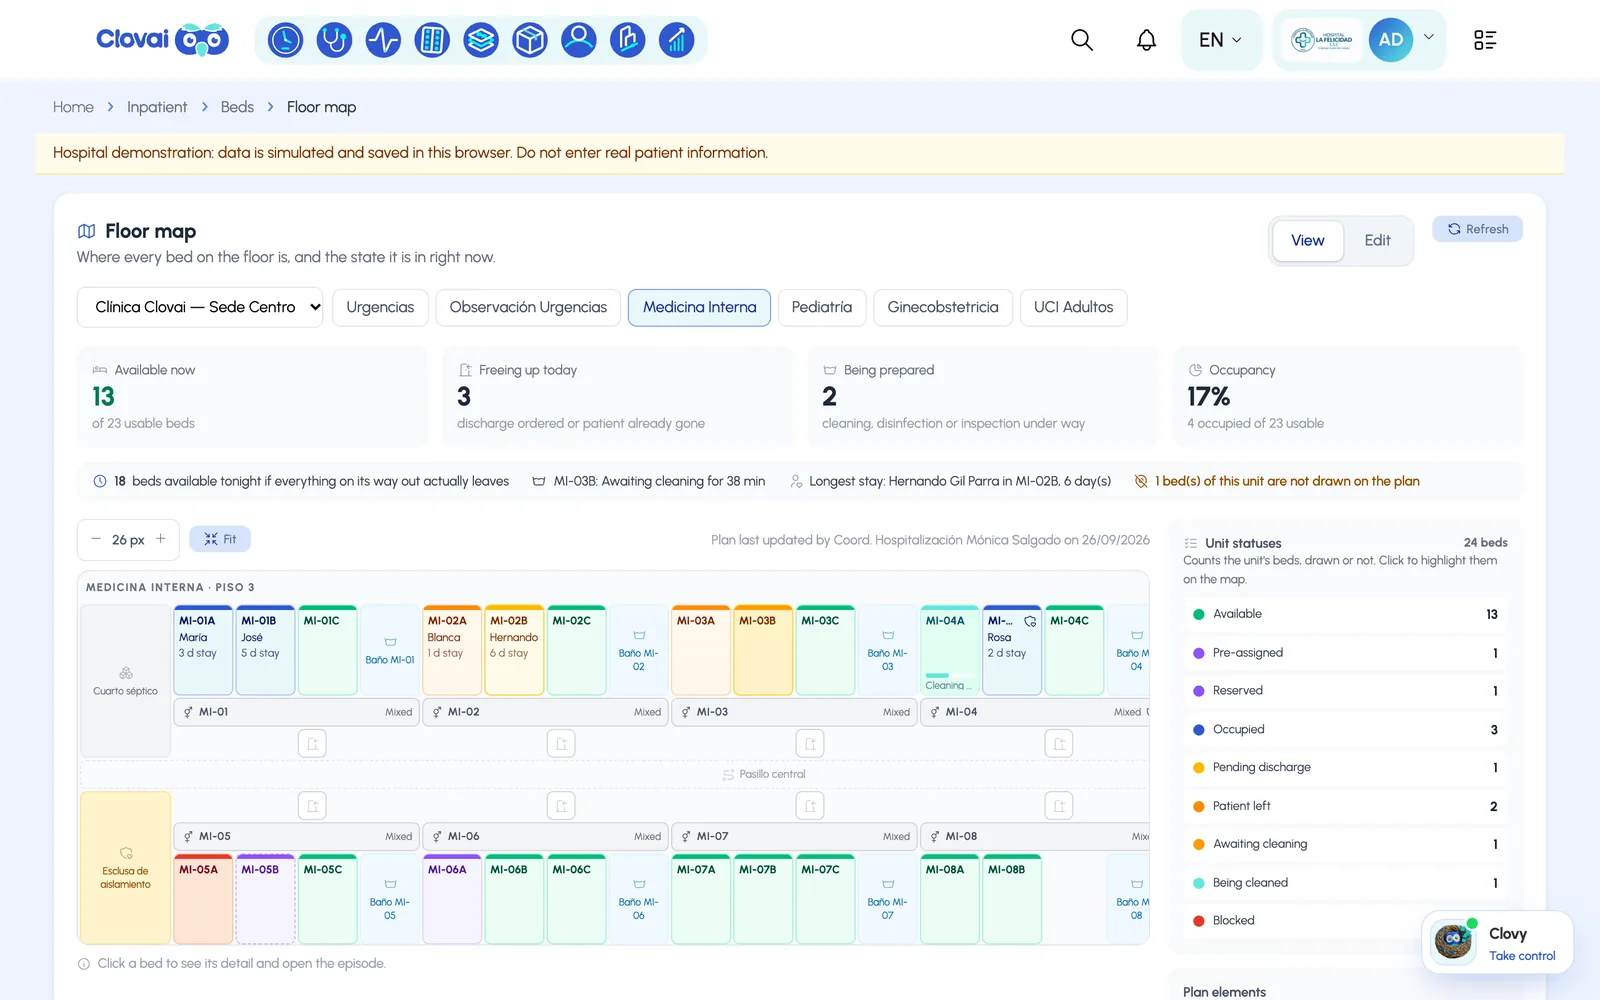This screenshot has height=1000, width=1600.
Task: Highlight Pending discharge beds in Unit statuses
Action: coord(1345,768)
